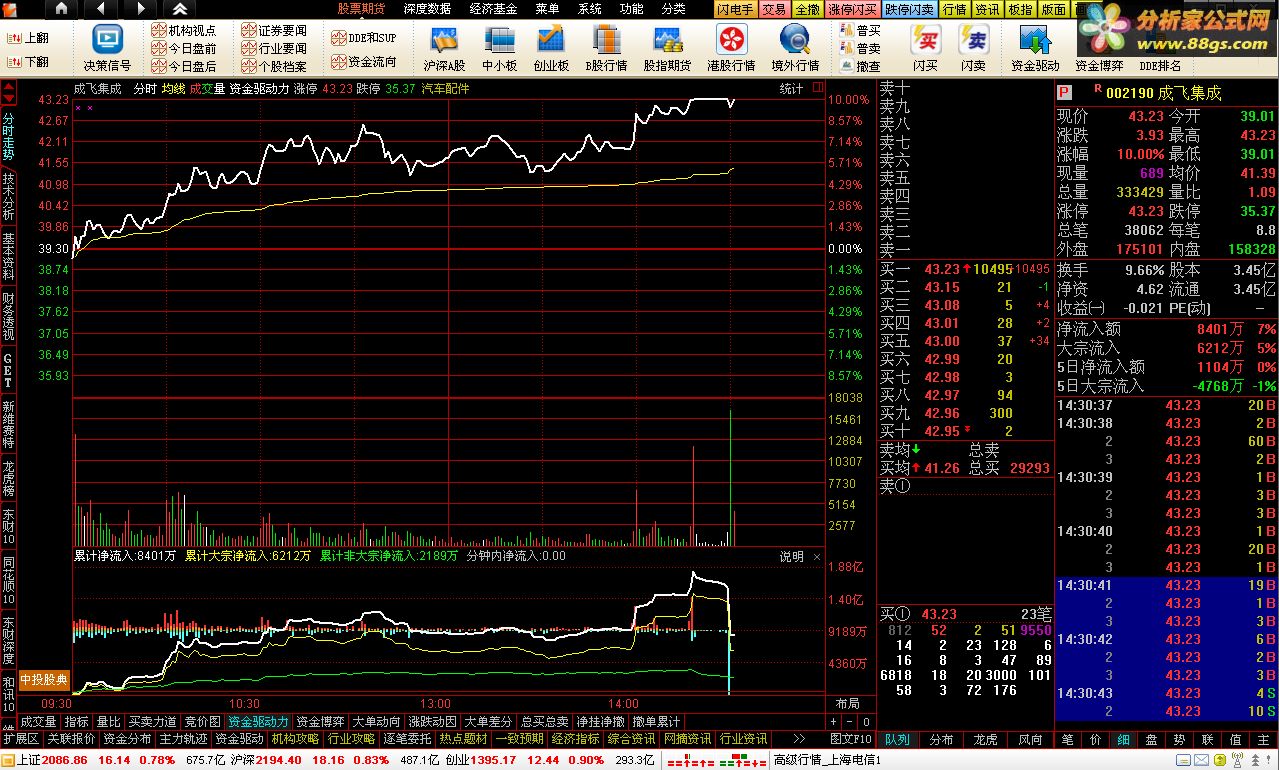The height and width of the screenshot is (770, 1279).
Task: Open 机构视点 toolbar item
Action: tap(184, 30)
